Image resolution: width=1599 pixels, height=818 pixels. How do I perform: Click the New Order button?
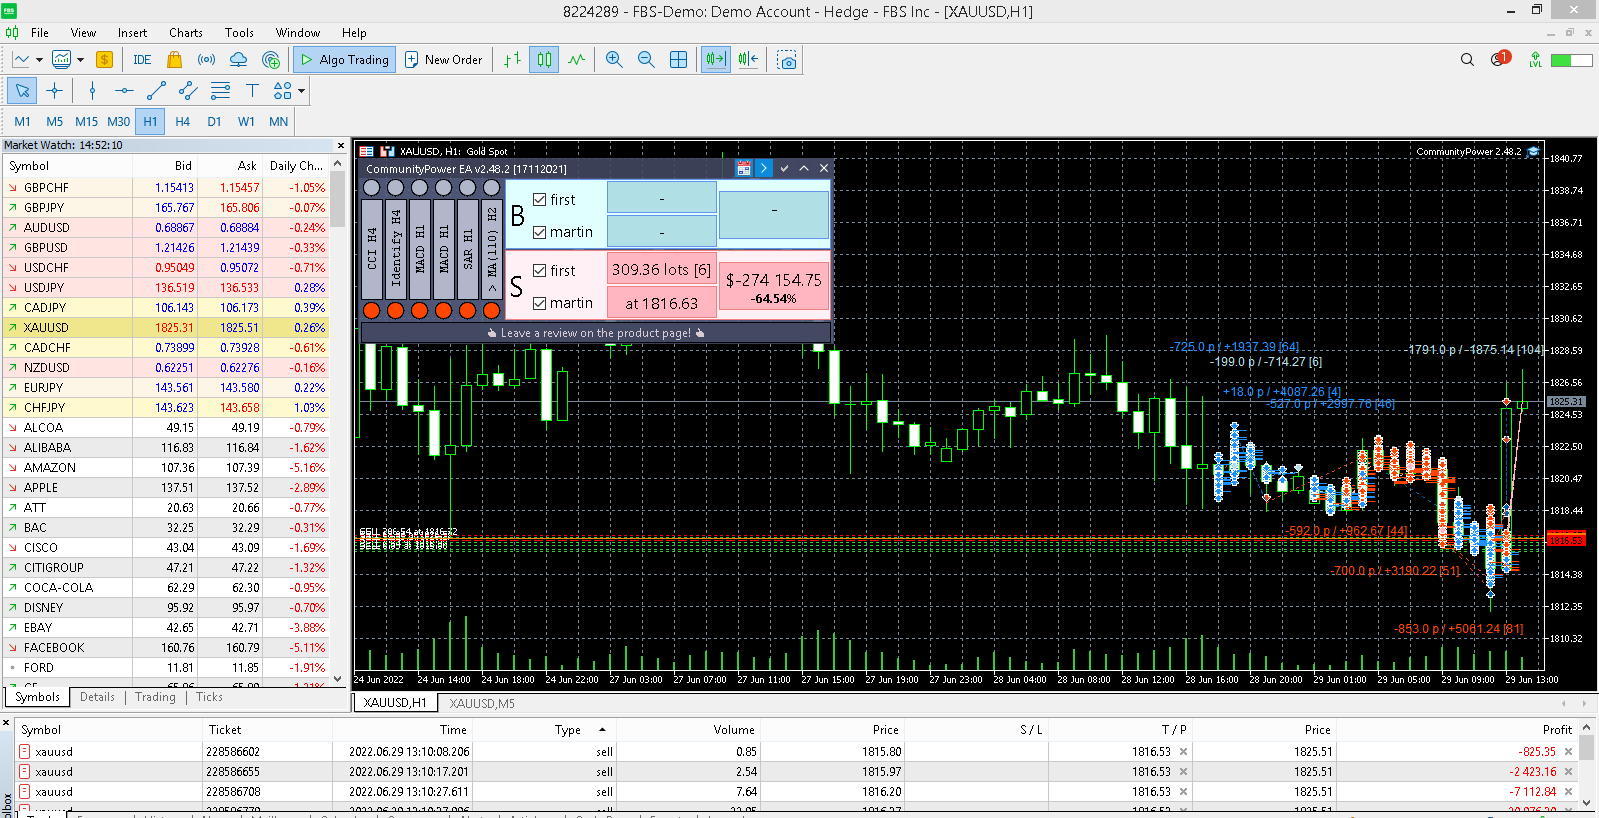pyautogui.click(x=443, y=60)
